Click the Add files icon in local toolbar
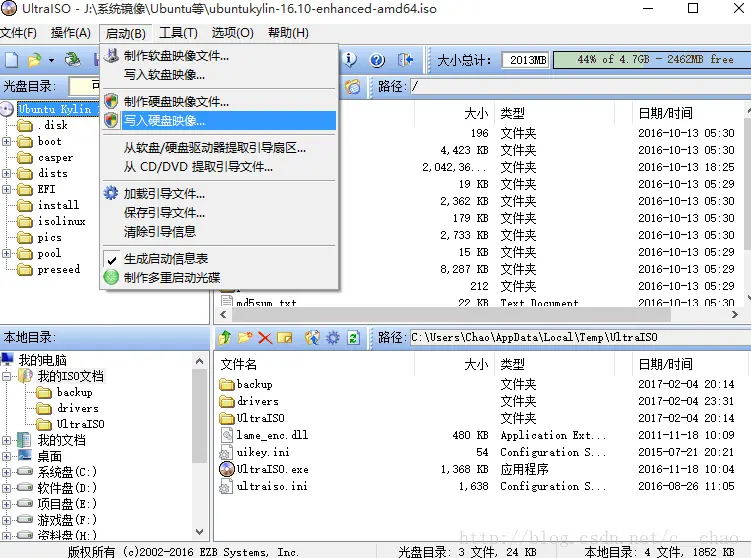Screen dimensions: 751x558 [312, 338]
